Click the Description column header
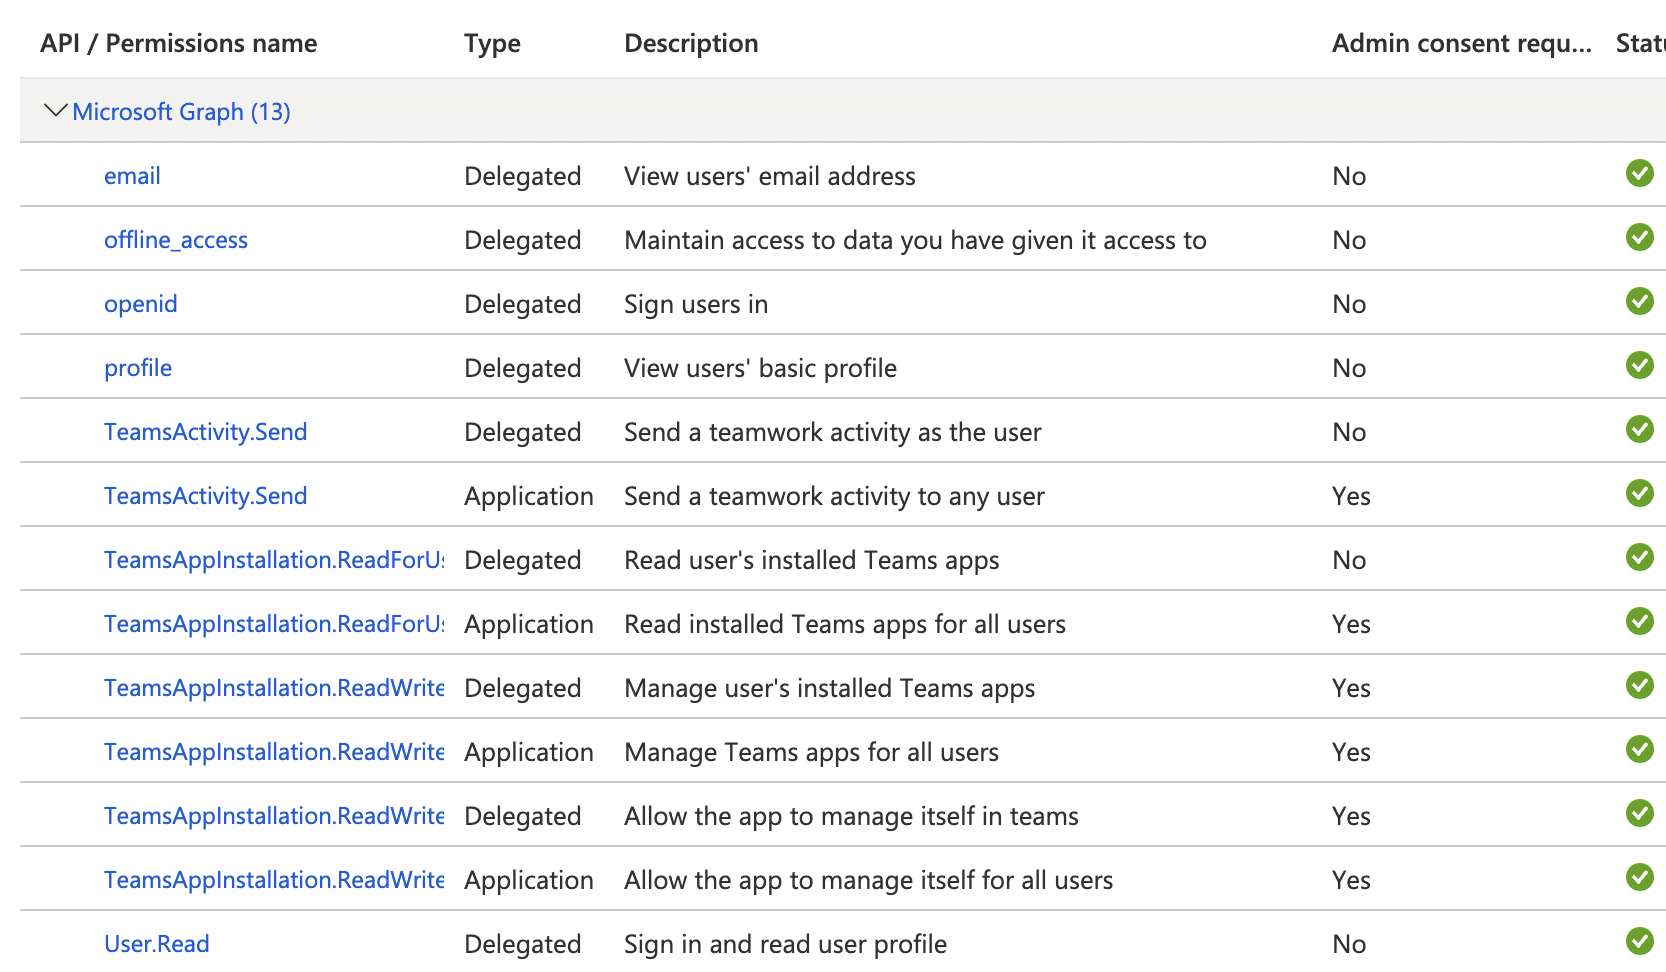This screenshot has height=972, width=1666. click(691, 44)
